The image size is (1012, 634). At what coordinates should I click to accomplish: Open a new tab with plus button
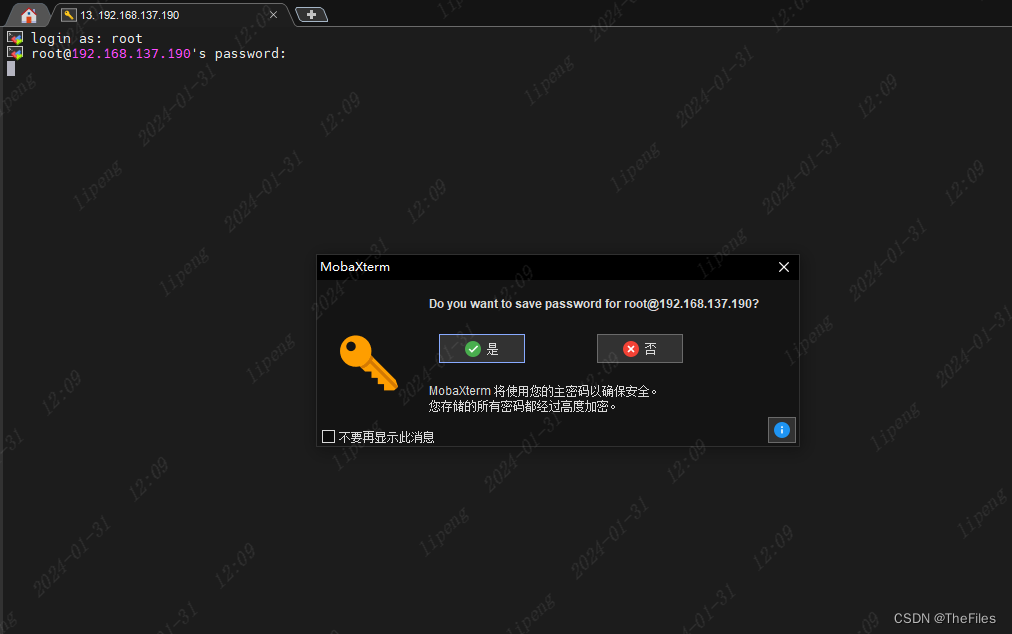(311, 14)
